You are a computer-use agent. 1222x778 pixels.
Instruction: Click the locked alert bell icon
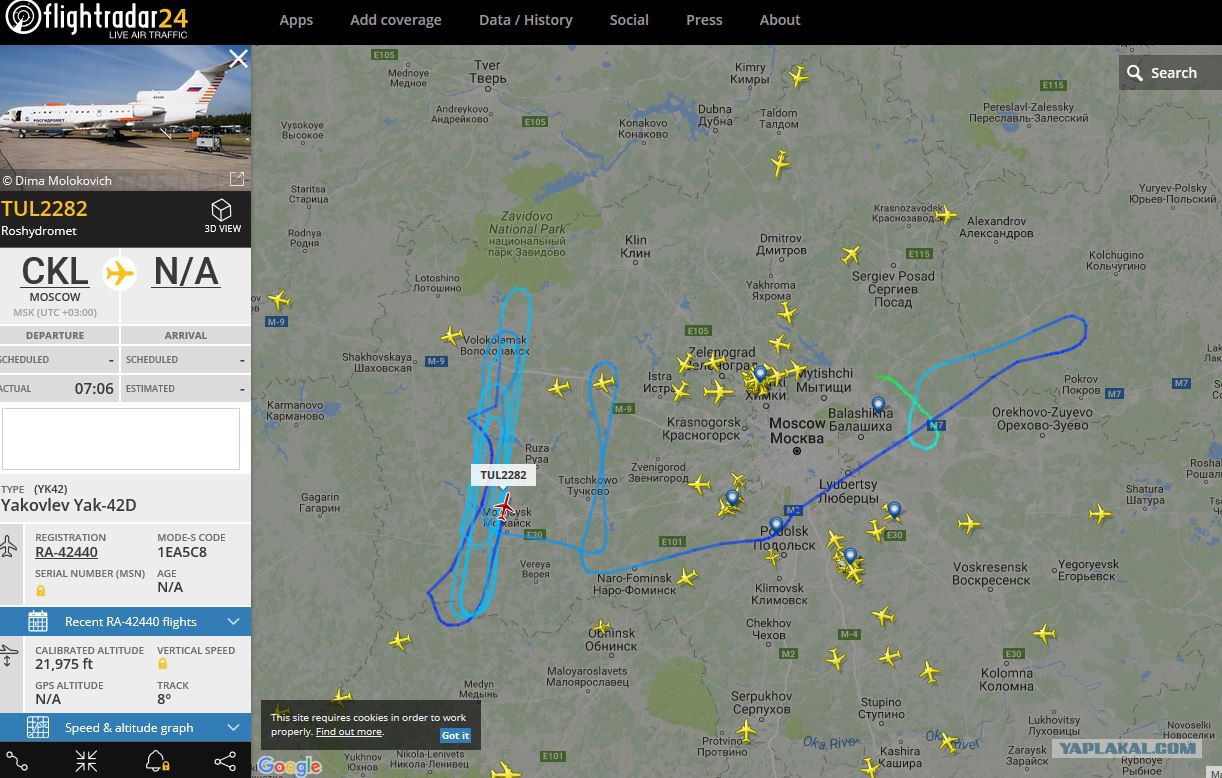point(156,761)
